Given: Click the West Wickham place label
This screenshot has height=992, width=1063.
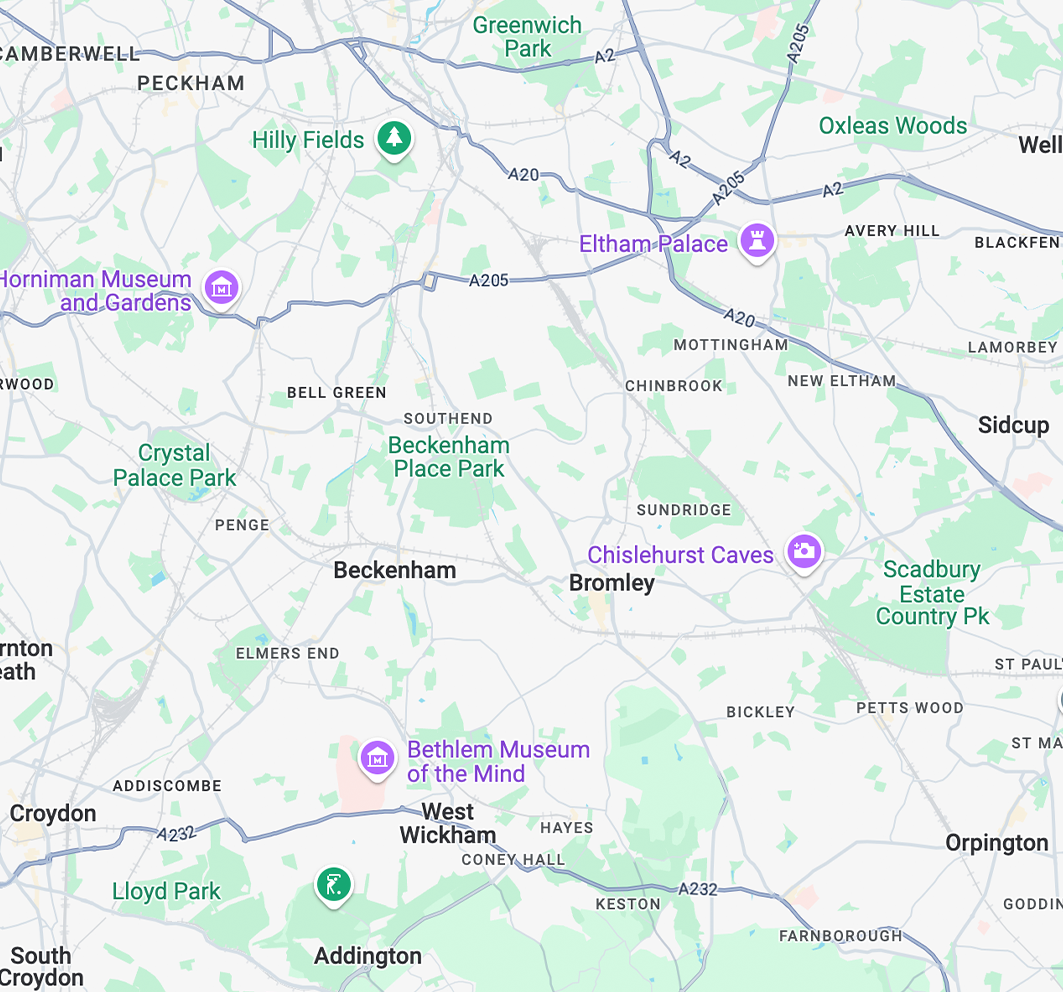Looking at the screenshot, I should tap(447, 823).
